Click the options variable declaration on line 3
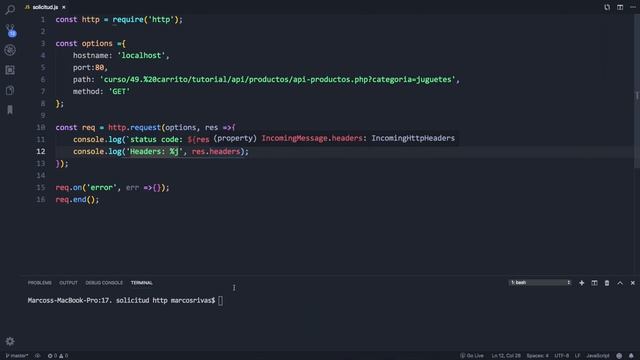The image size is (640, 360). 97,43
